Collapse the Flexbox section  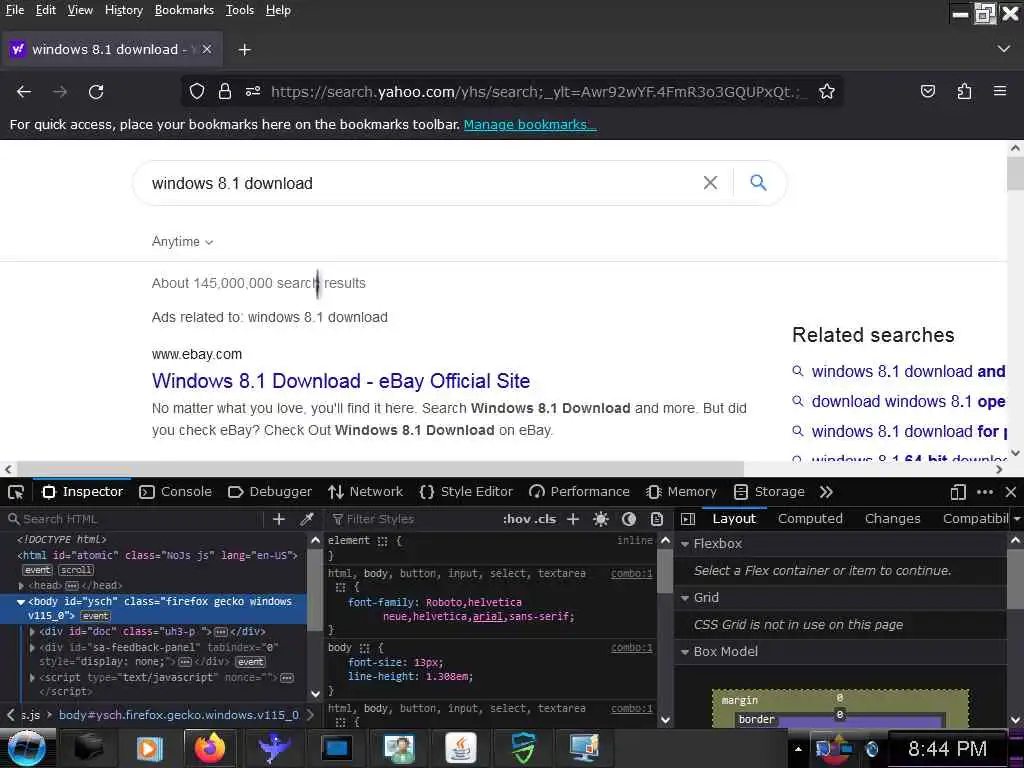point(685,544)
